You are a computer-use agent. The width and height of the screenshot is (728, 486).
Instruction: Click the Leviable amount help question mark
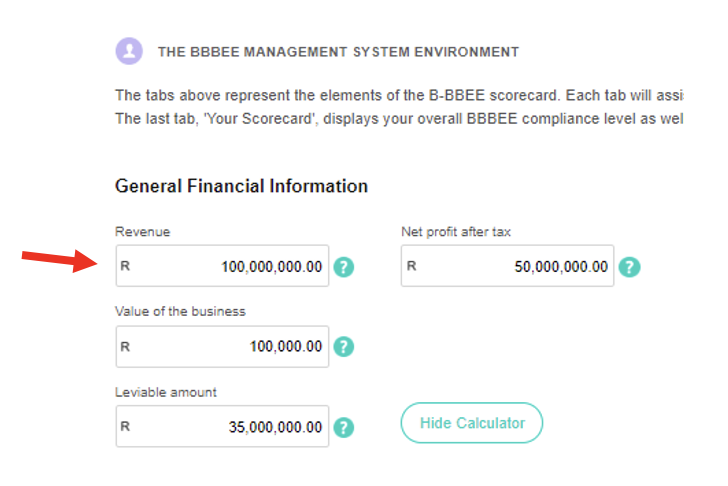tap(344, 428)
